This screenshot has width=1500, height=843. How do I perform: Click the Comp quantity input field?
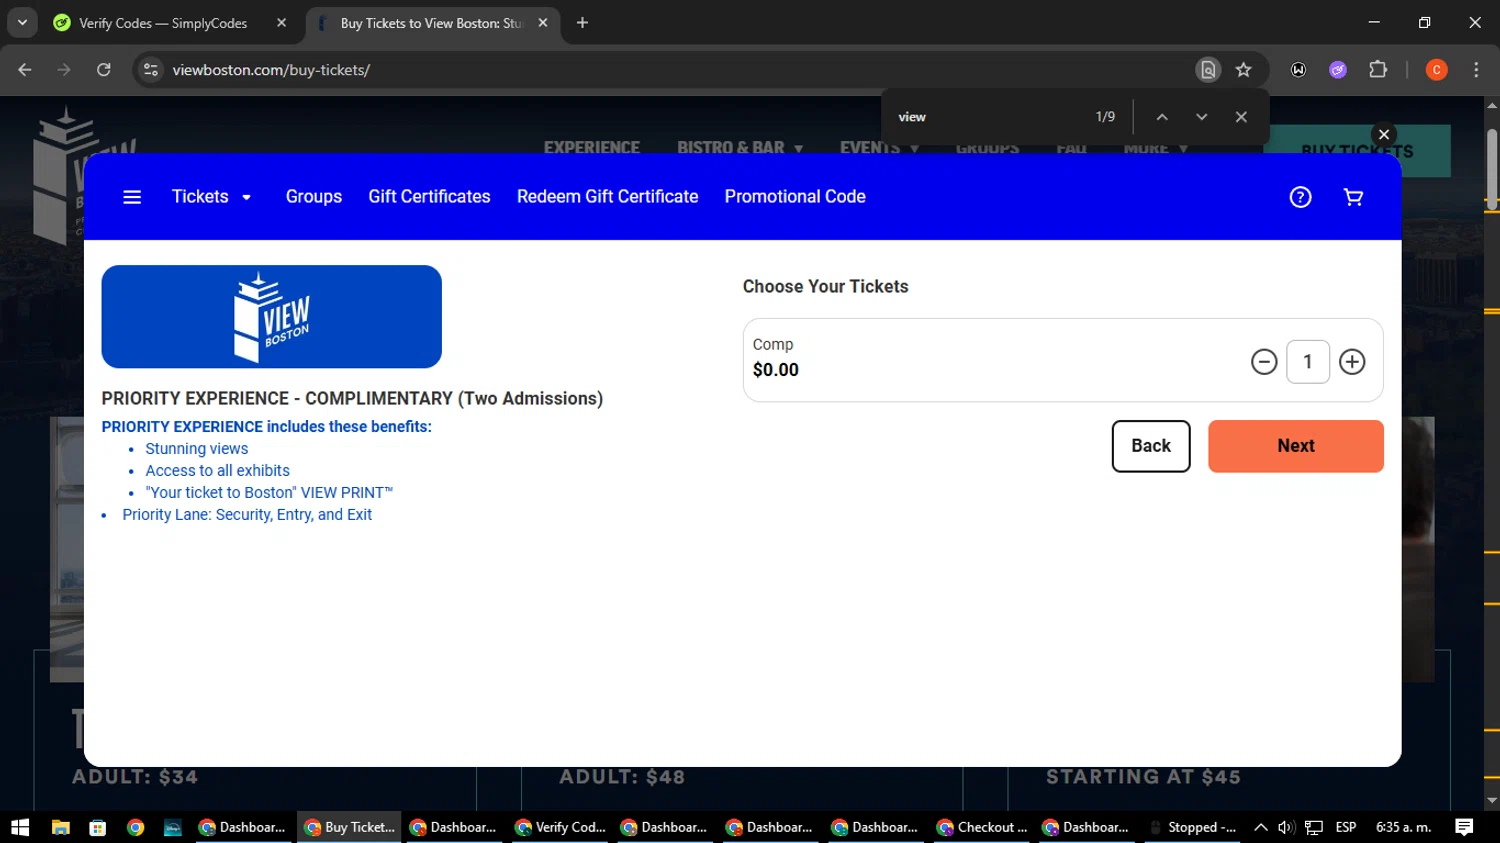[x=1308, y=362]
